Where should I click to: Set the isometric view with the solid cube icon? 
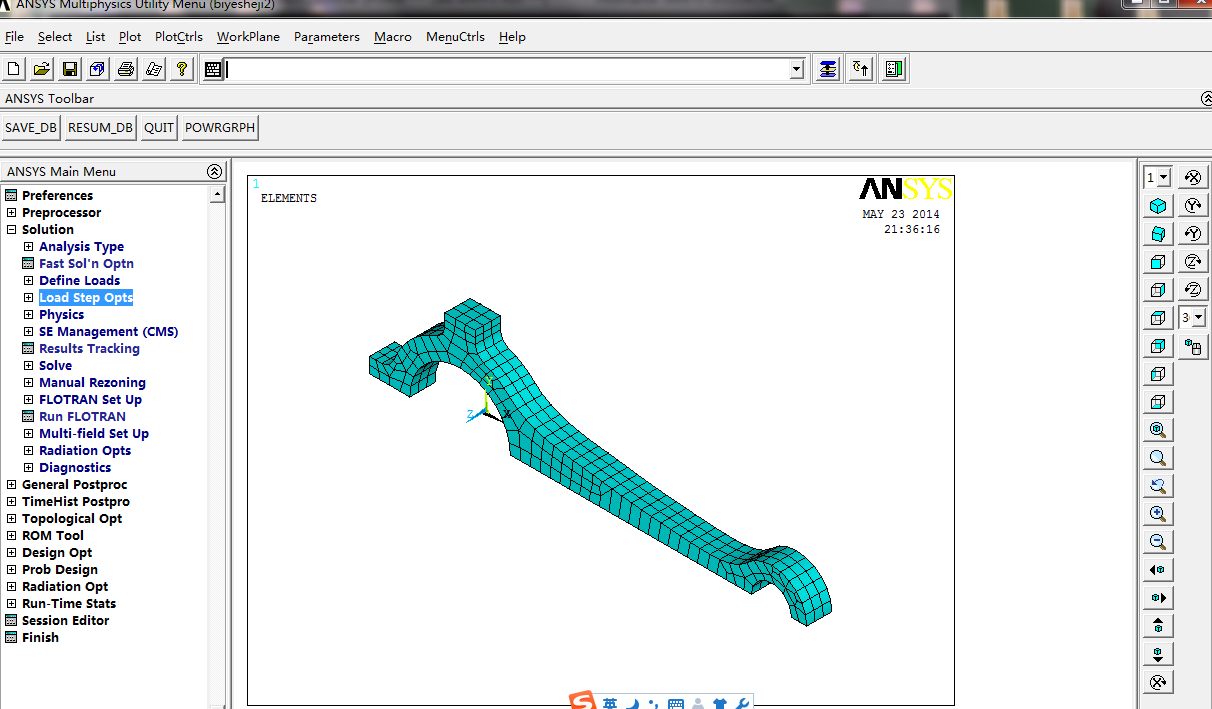1158,206
